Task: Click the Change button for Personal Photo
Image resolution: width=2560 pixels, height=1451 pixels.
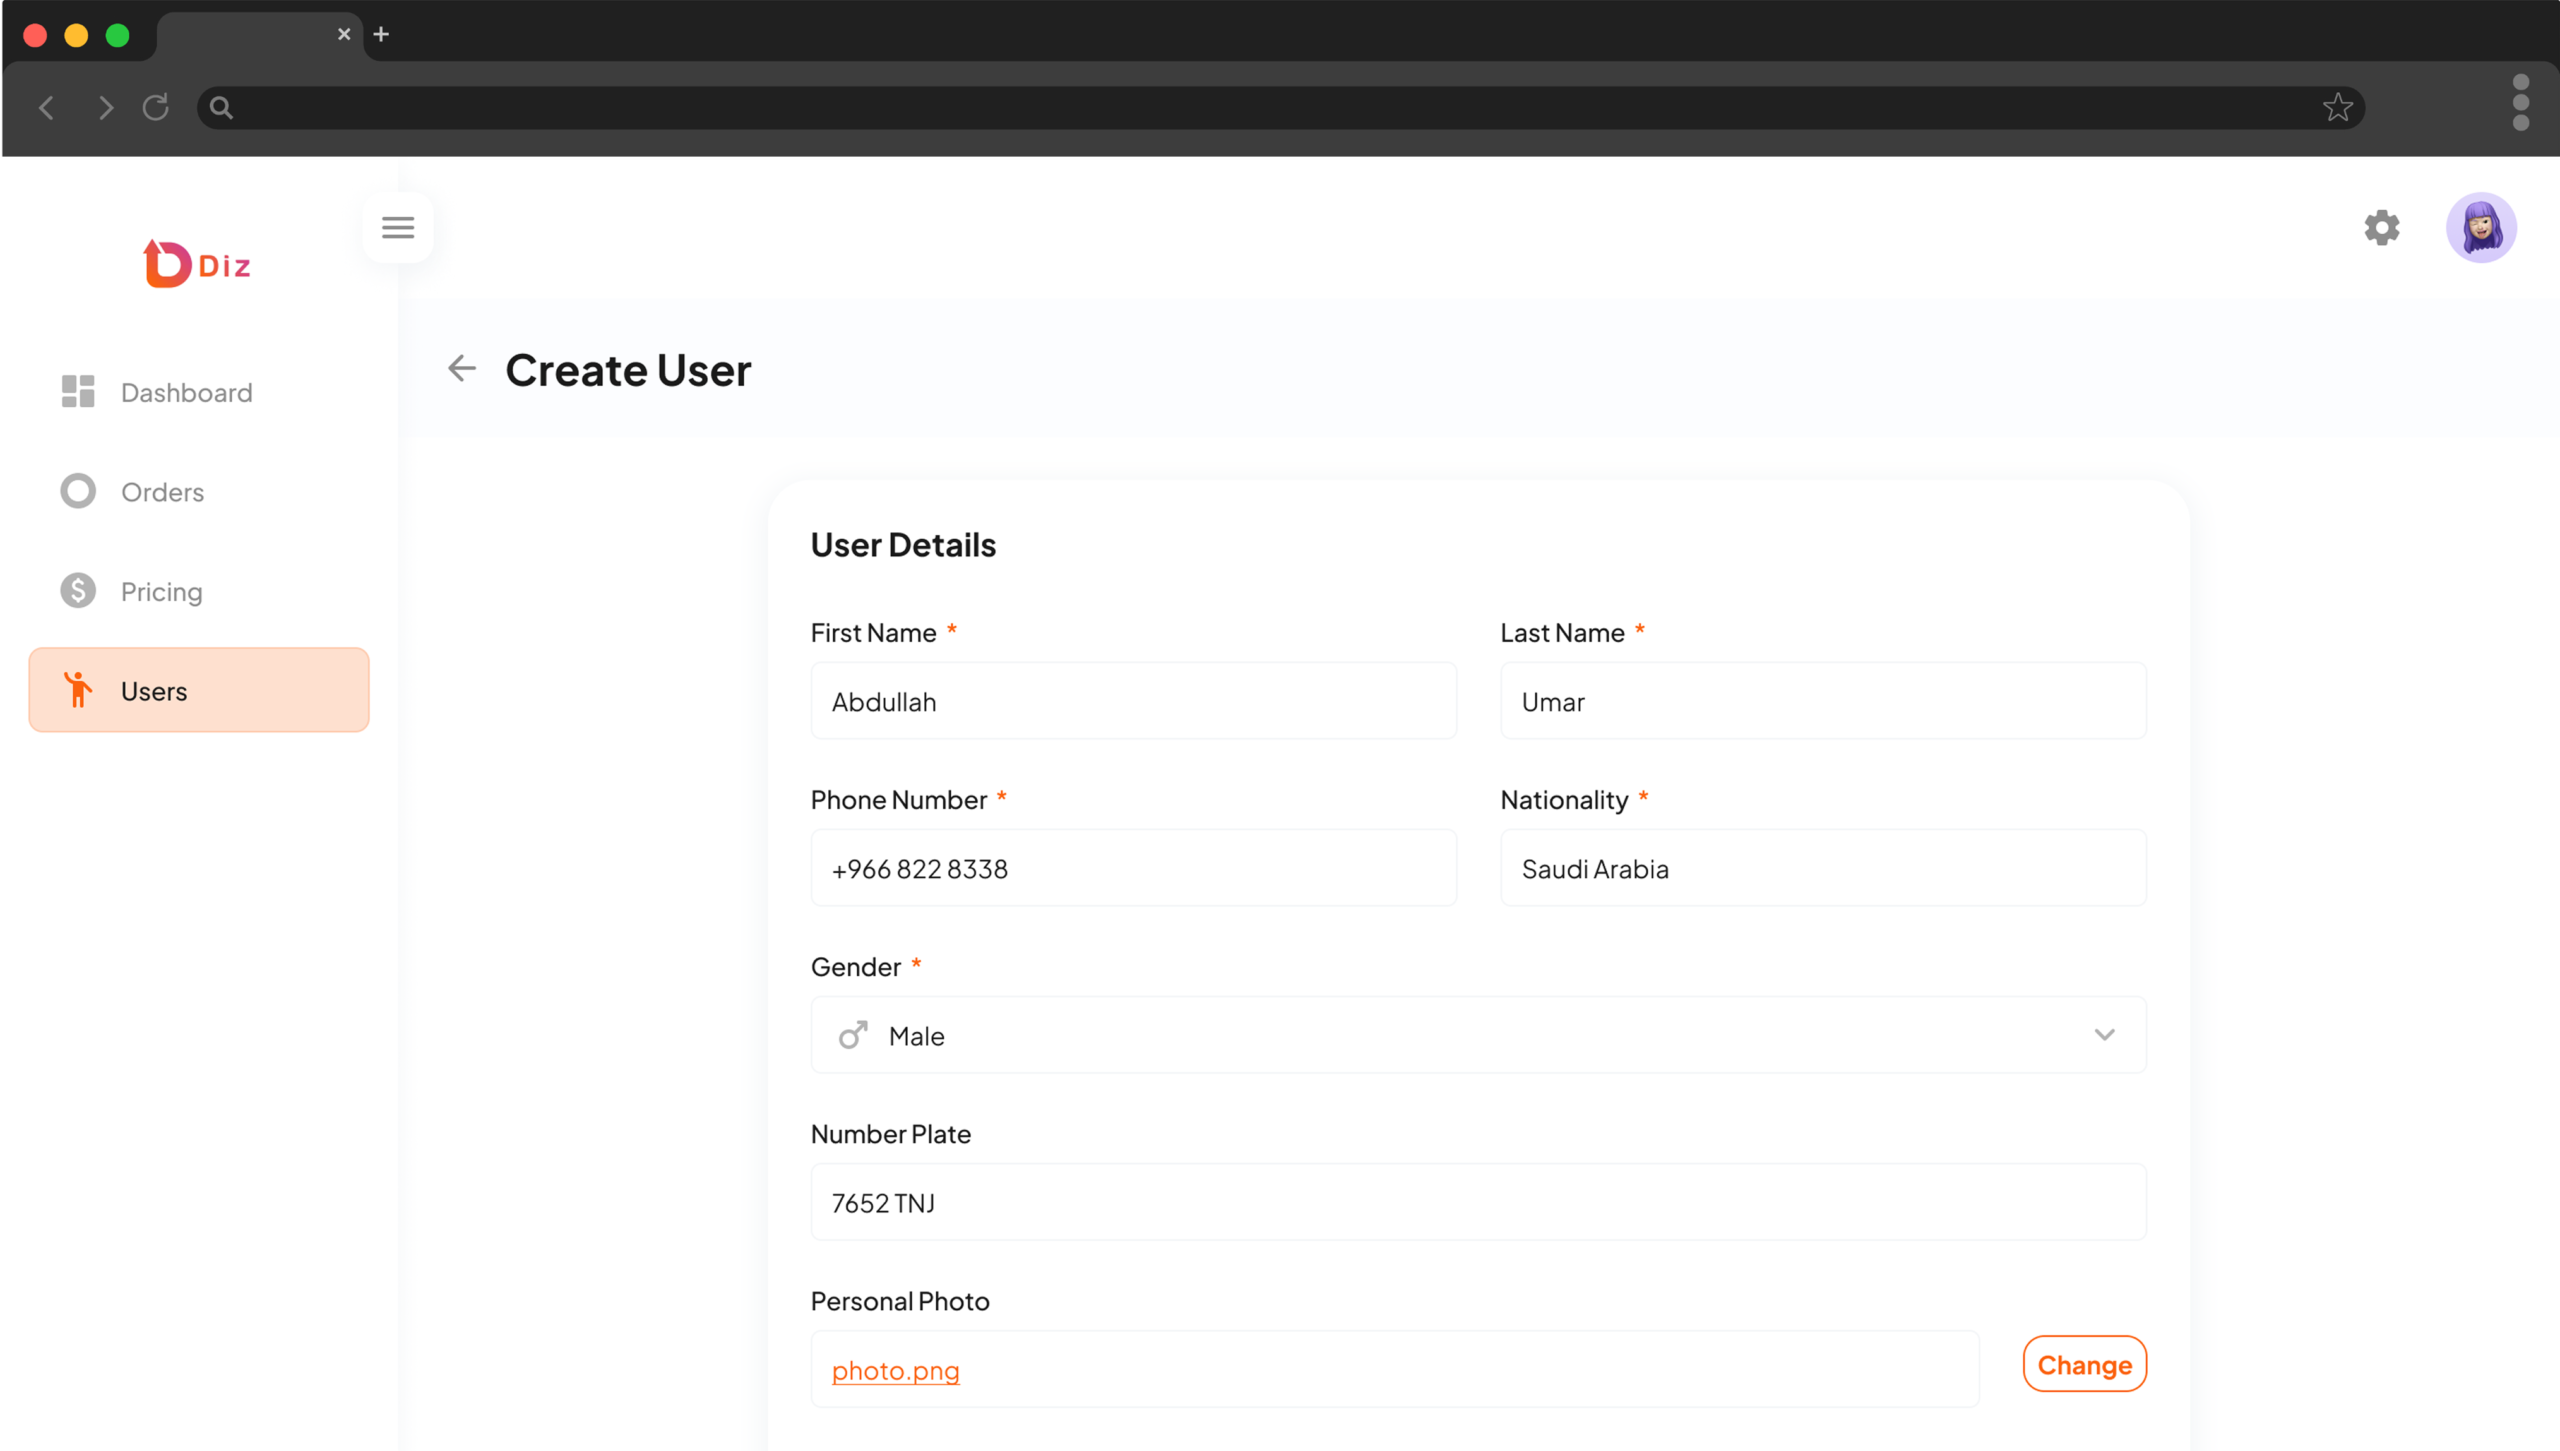Action: (x=2084, y=1364)
